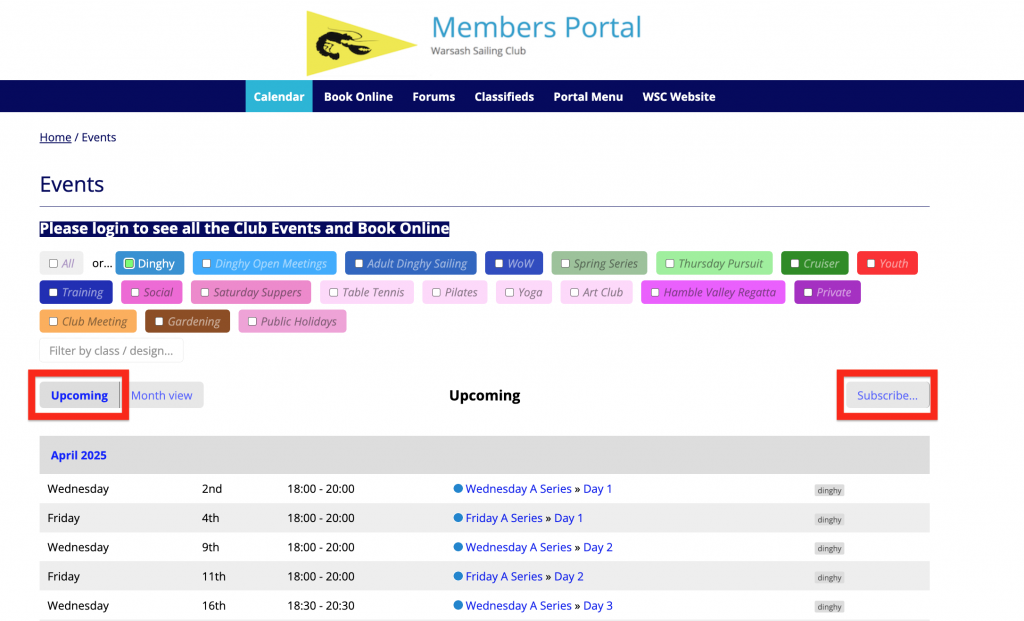Click the dinghy tag on Wednesday 16th row
This screenshot has width=1024, height=621.
pyautogui.click(x=829, y=606)
